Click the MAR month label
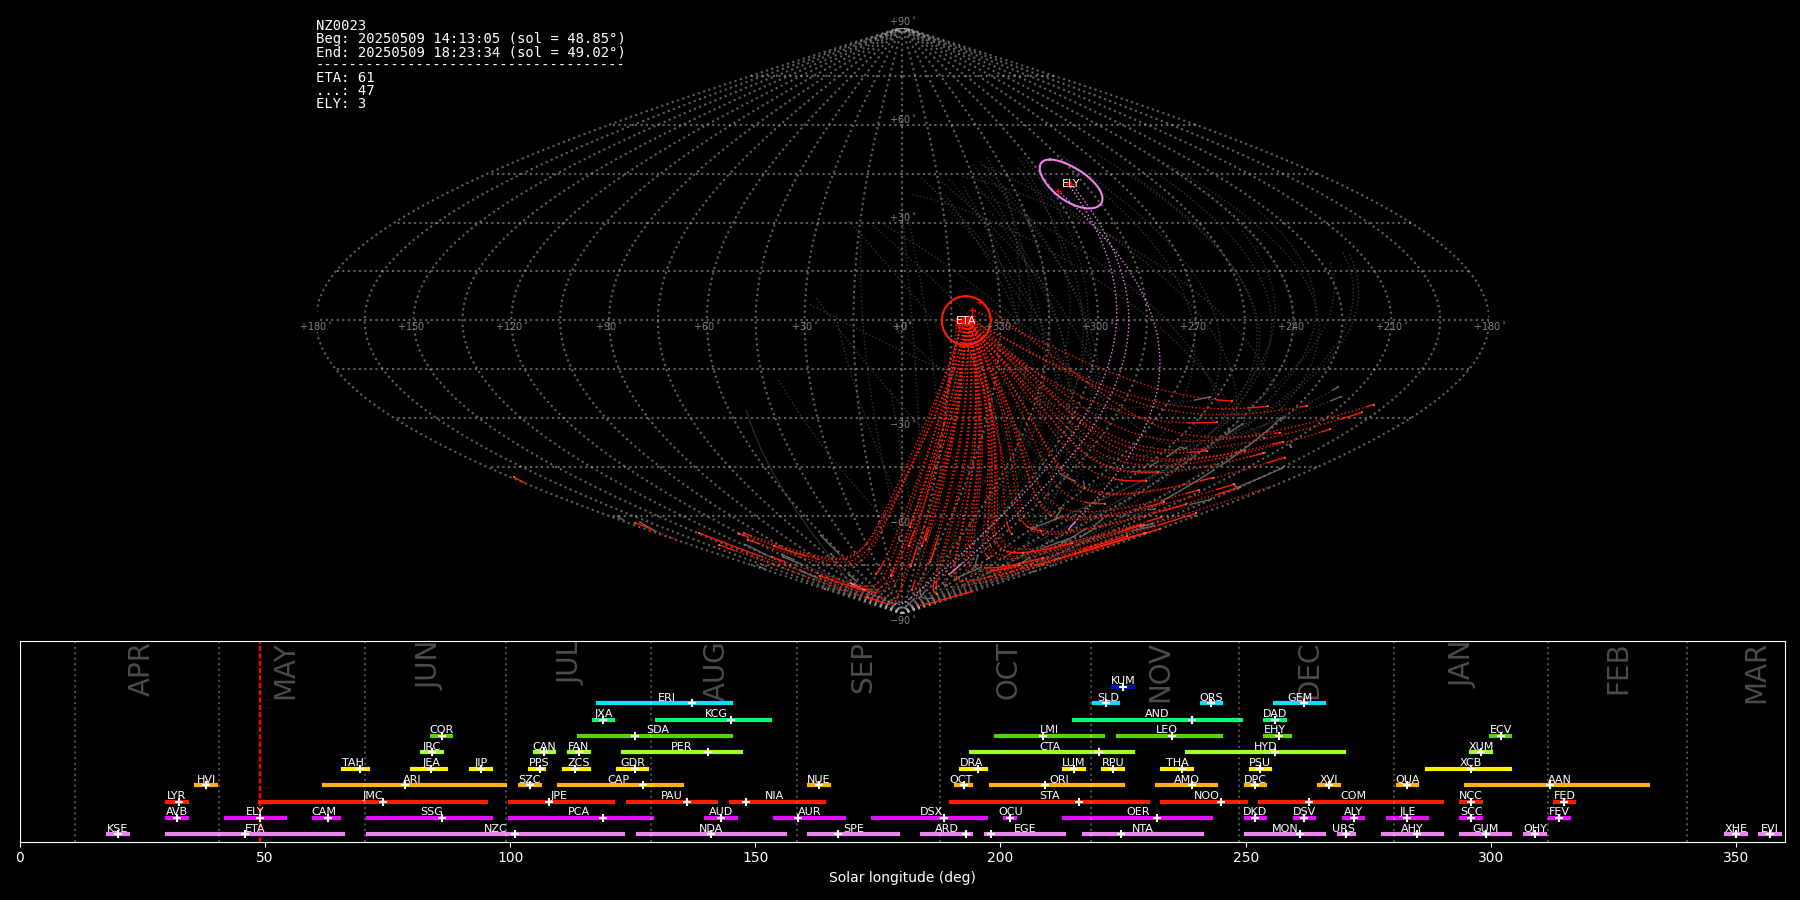Image resolution: width=1800 pixels, height=900 pixels. [1756, 675]
